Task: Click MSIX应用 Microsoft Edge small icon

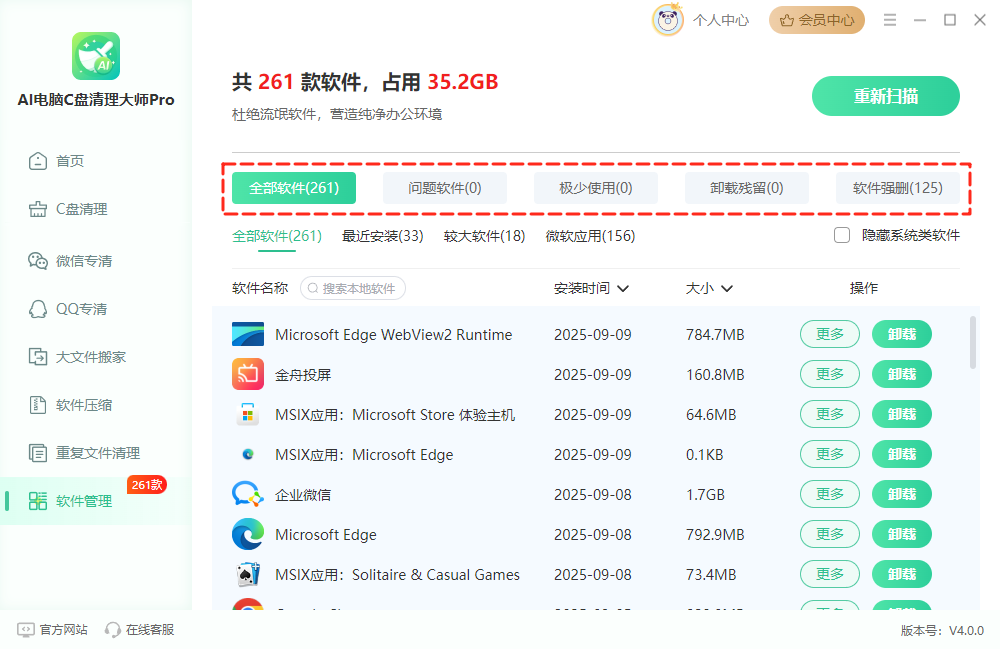Action: (248, 455)
